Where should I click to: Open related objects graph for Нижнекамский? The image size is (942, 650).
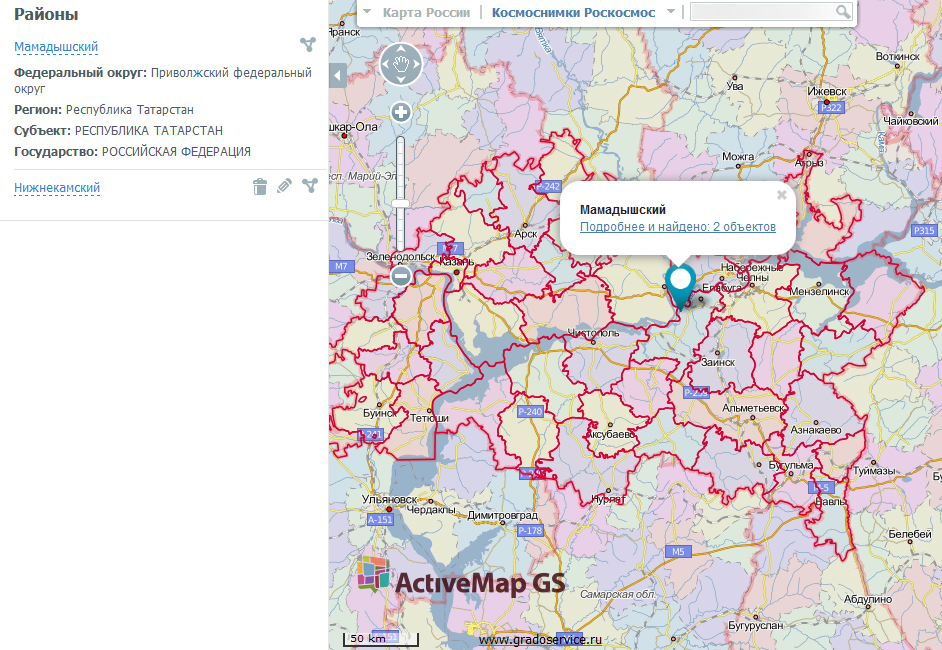point(309,186)
